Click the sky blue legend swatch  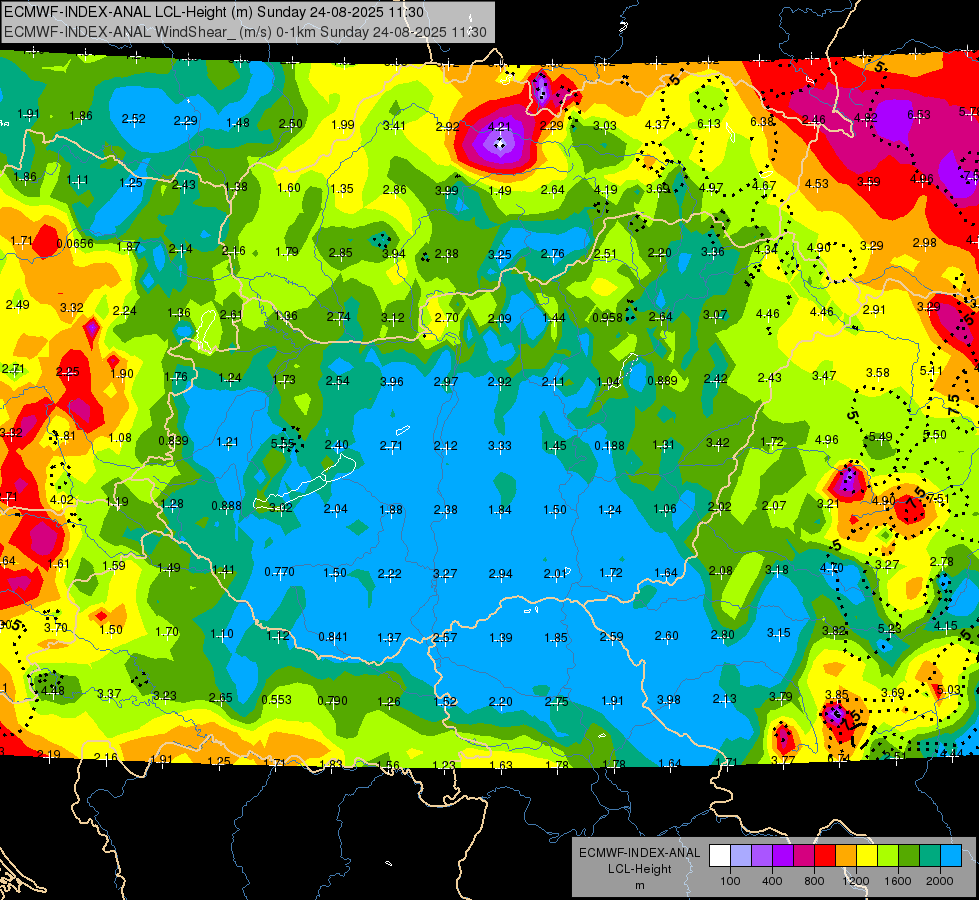[951, 856]
